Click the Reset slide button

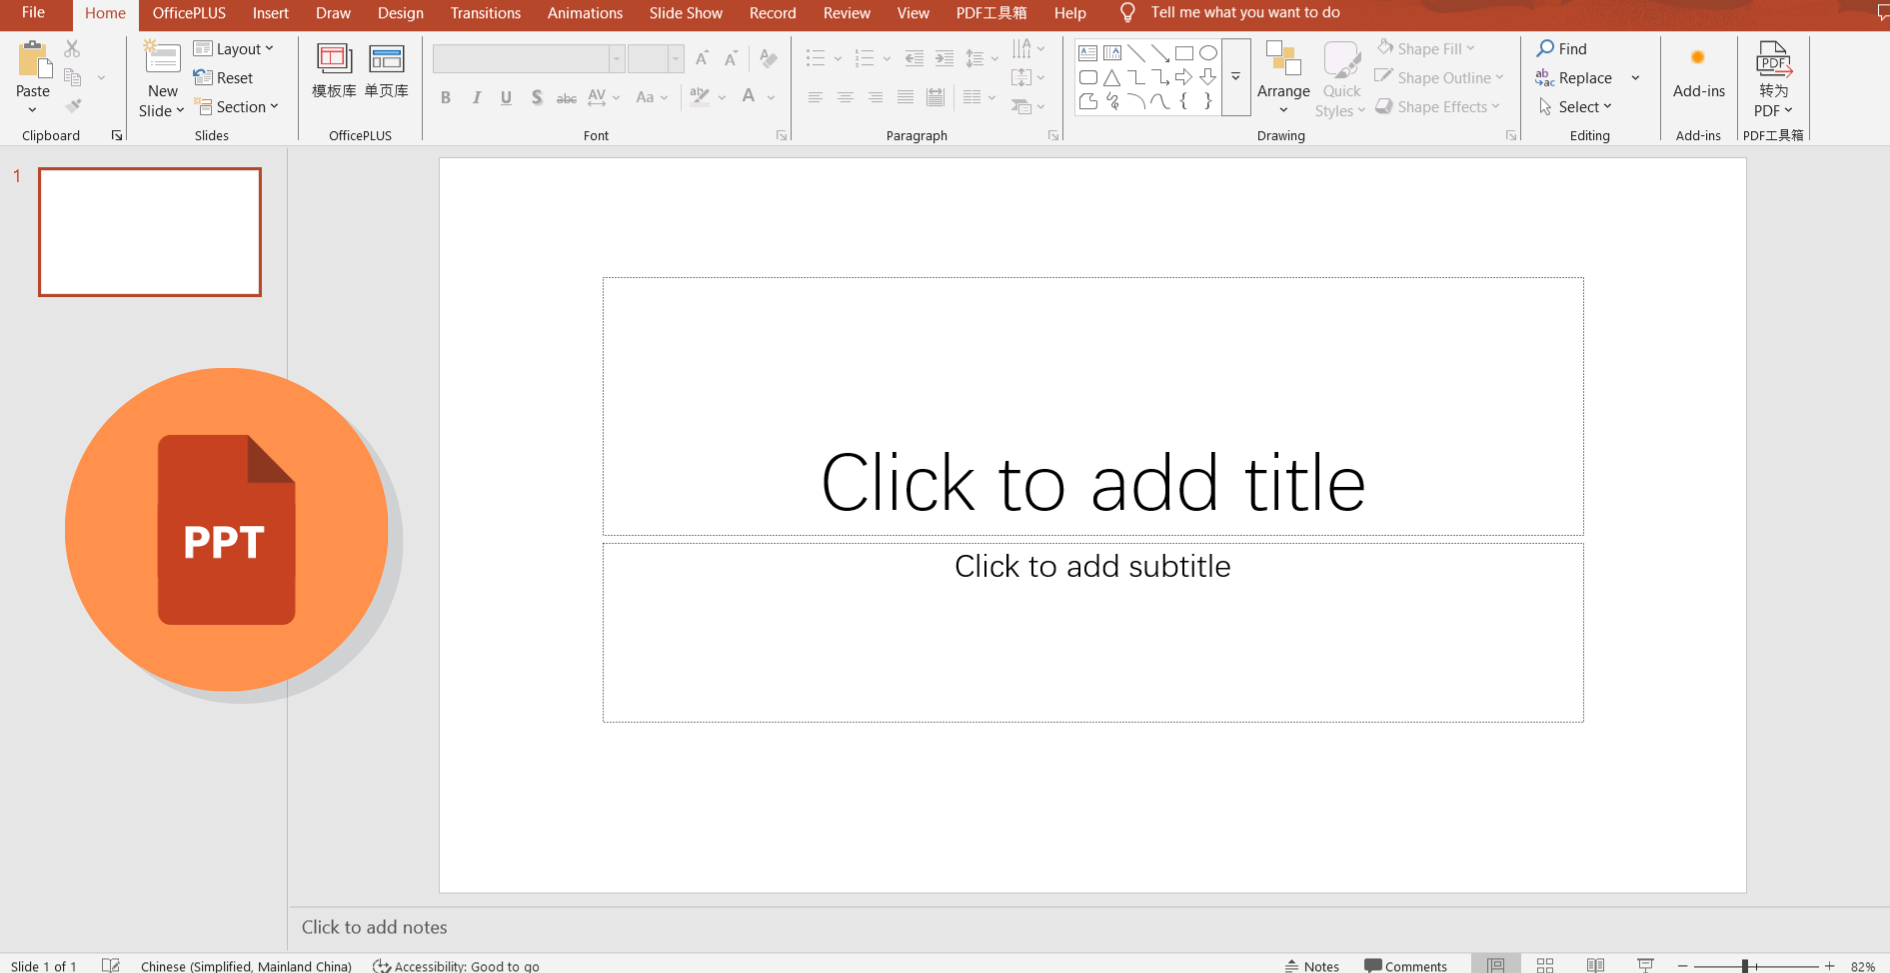224,78
